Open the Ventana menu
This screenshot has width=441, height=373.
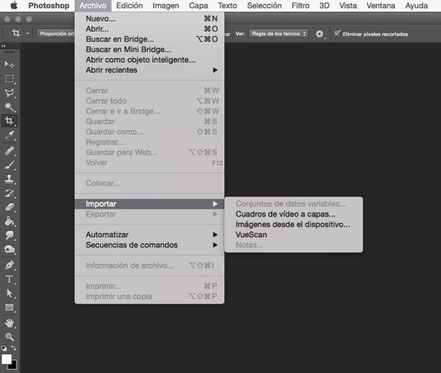381,6
